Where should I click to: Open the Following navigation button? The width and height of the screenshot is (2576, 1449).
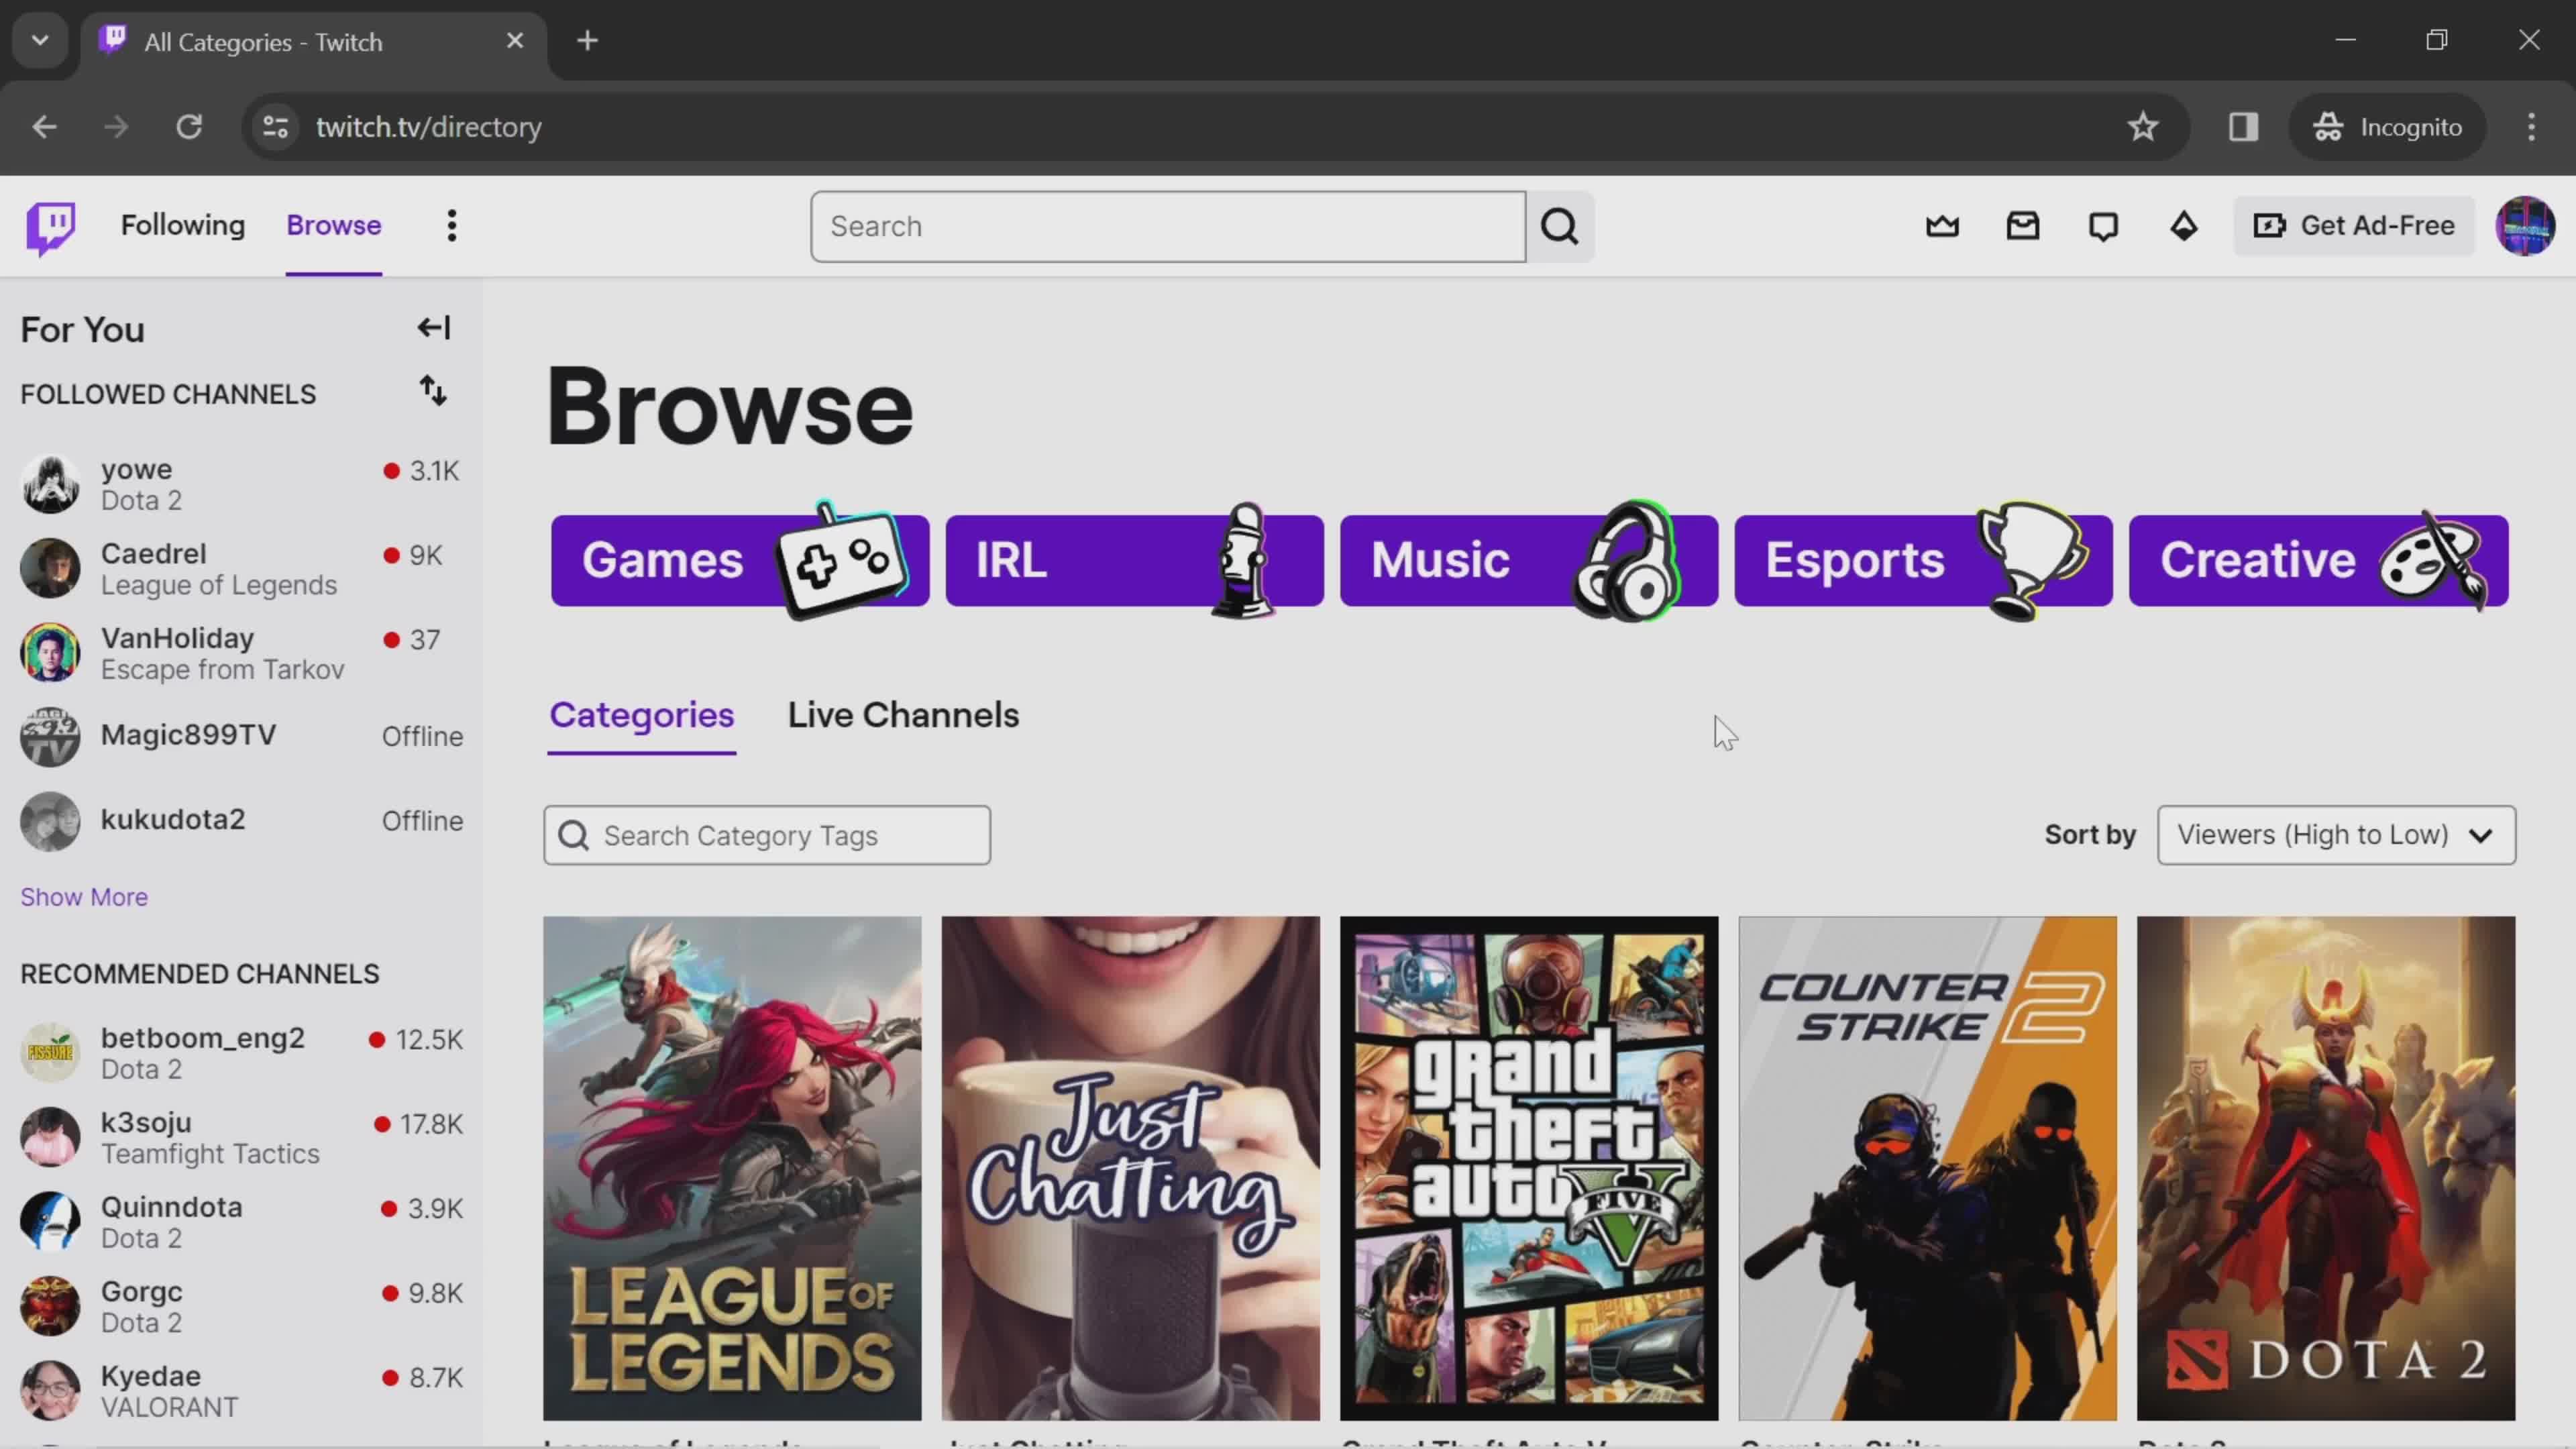(184, 225)
